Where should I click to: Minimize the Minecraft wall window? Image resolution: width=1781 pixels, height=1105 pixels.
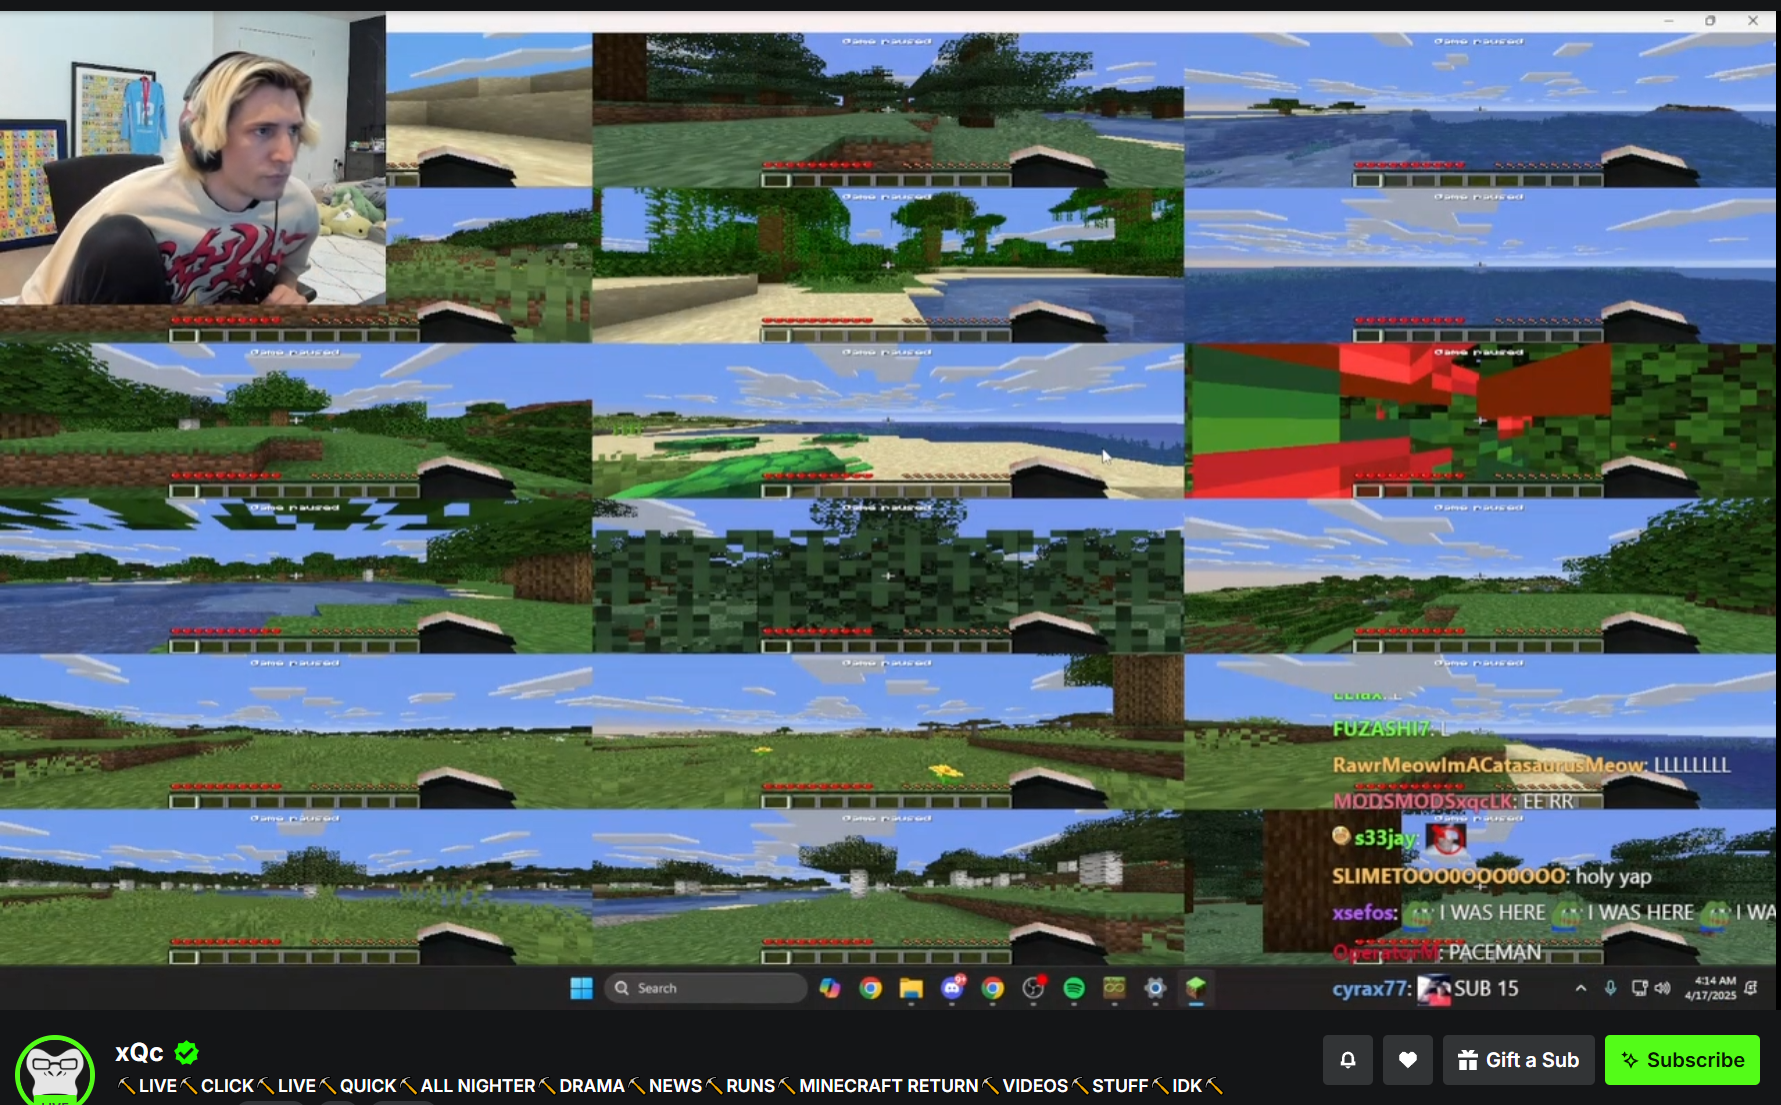1669,20
